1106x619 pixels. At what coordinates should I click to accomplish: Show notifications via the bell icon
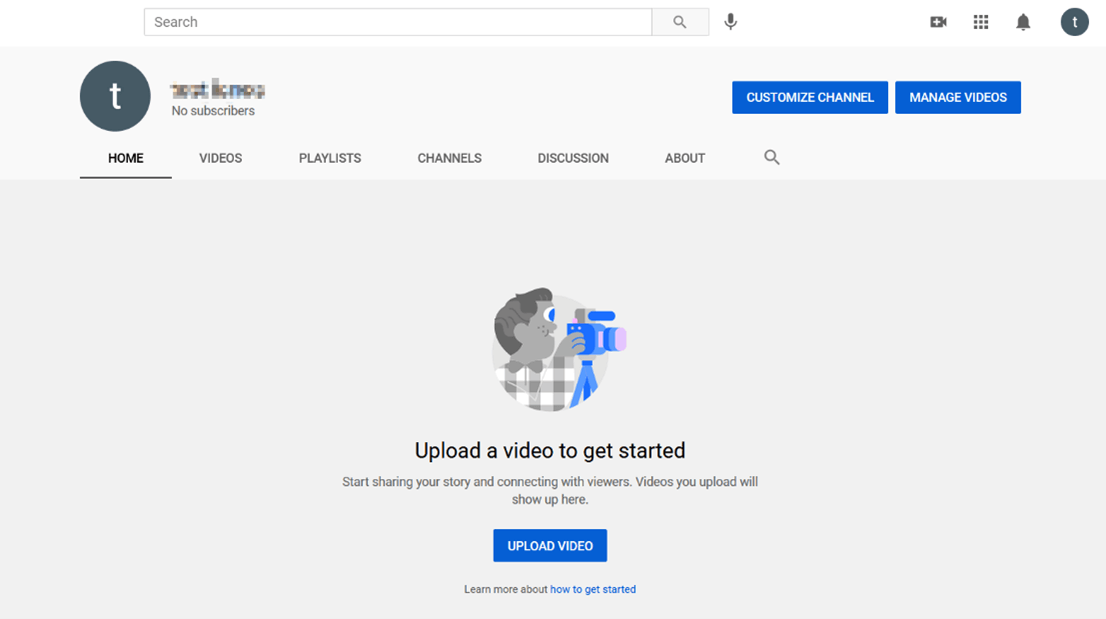pos(1023,22)
